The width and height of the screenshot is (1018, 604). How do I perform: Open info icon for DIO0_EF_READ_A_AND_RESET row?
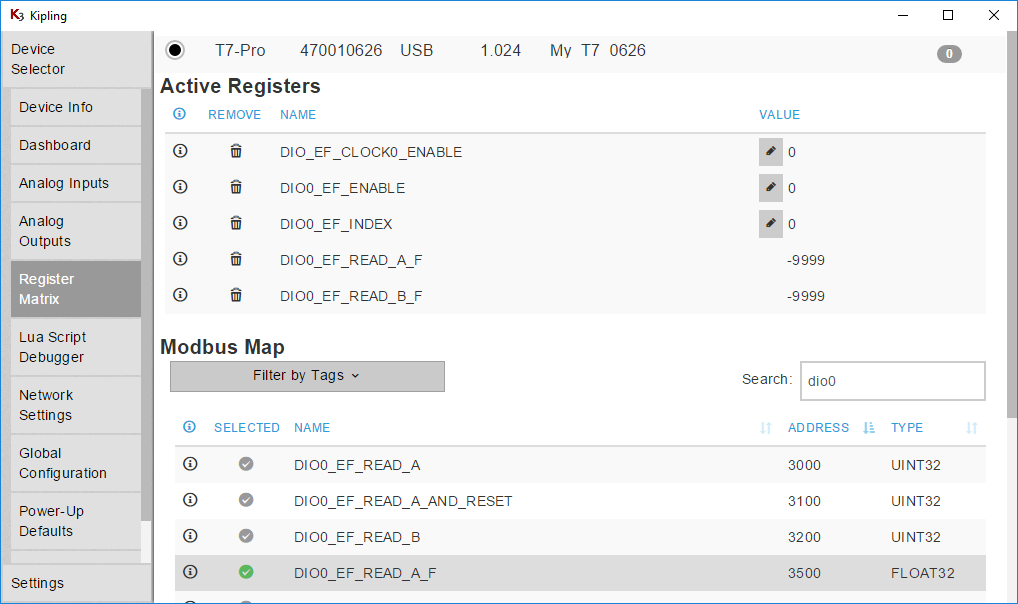190,500
